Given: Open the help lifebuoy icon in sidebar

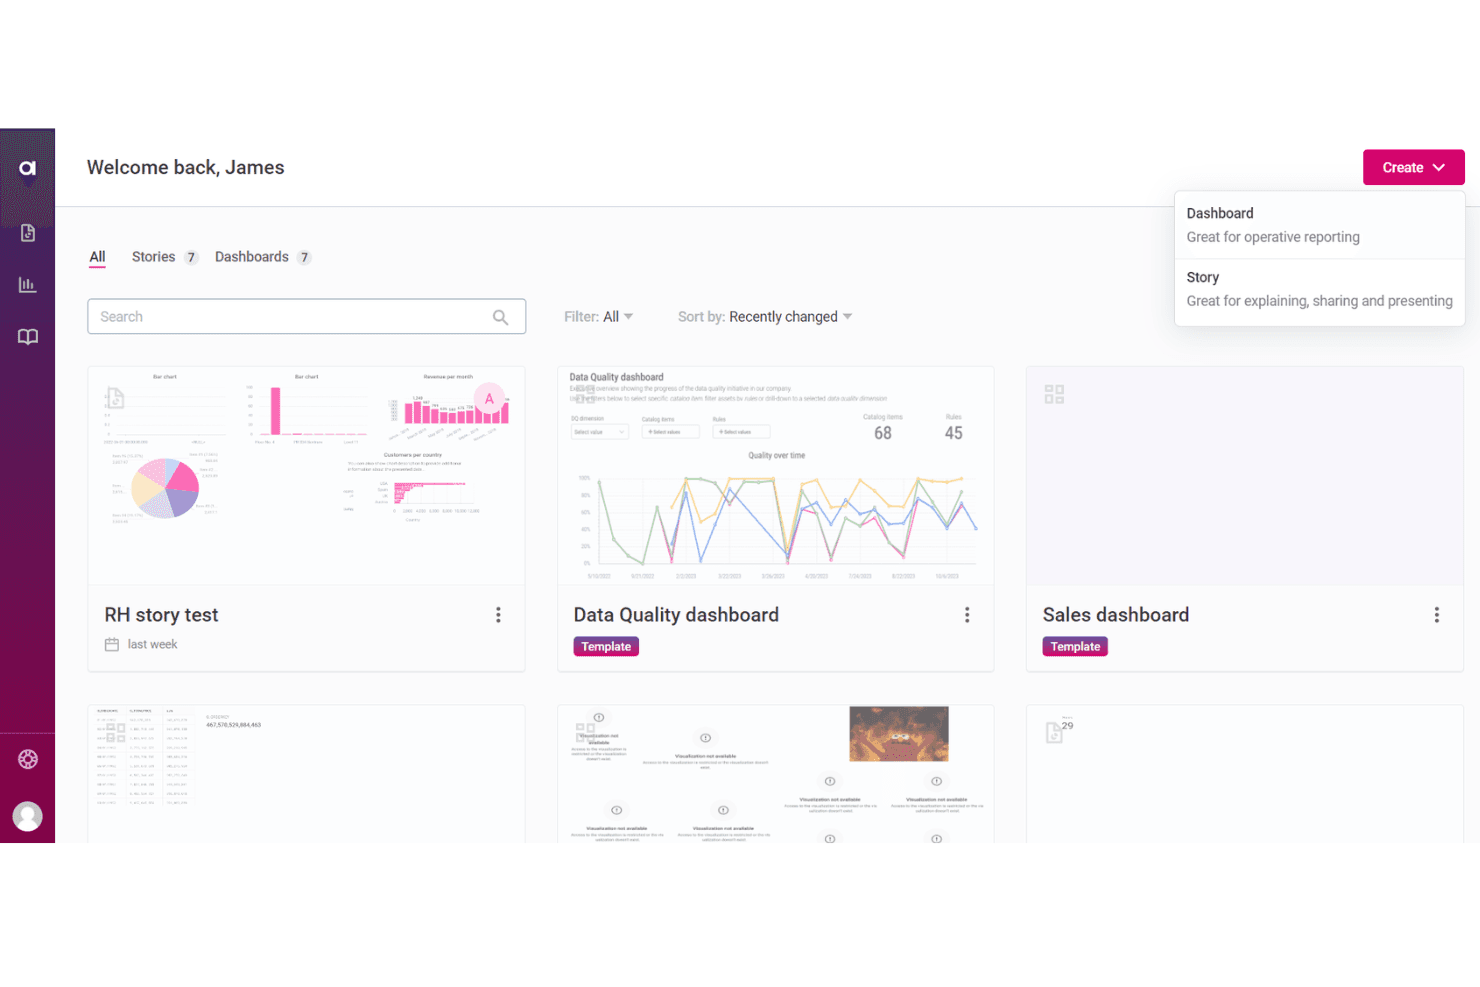Looking at the screenshot, I should coord(28,759).
